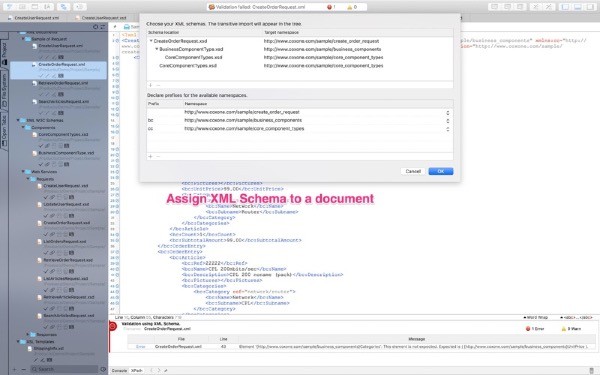The width and height of the screenshot is (600, 375).
Task: Select UpdateUserRequest.xsd in project tree
Action: point(66,204)
